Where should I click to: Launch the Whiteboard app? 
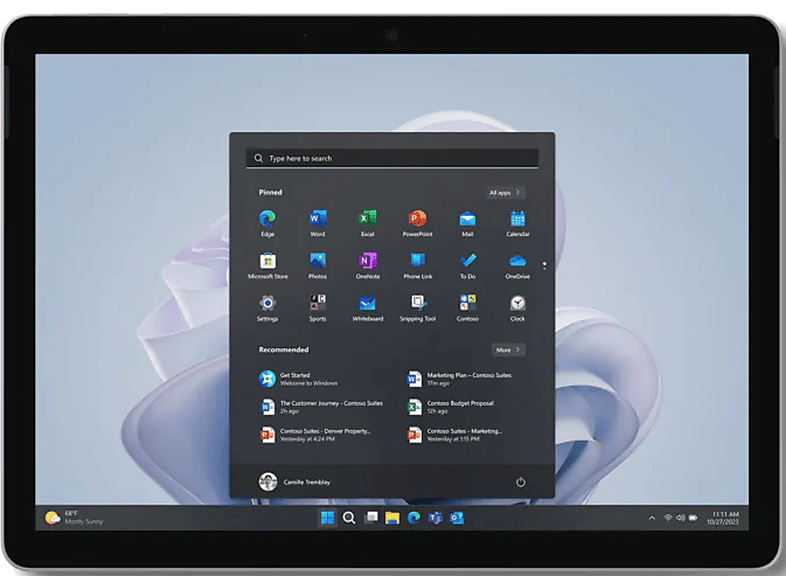367,308
